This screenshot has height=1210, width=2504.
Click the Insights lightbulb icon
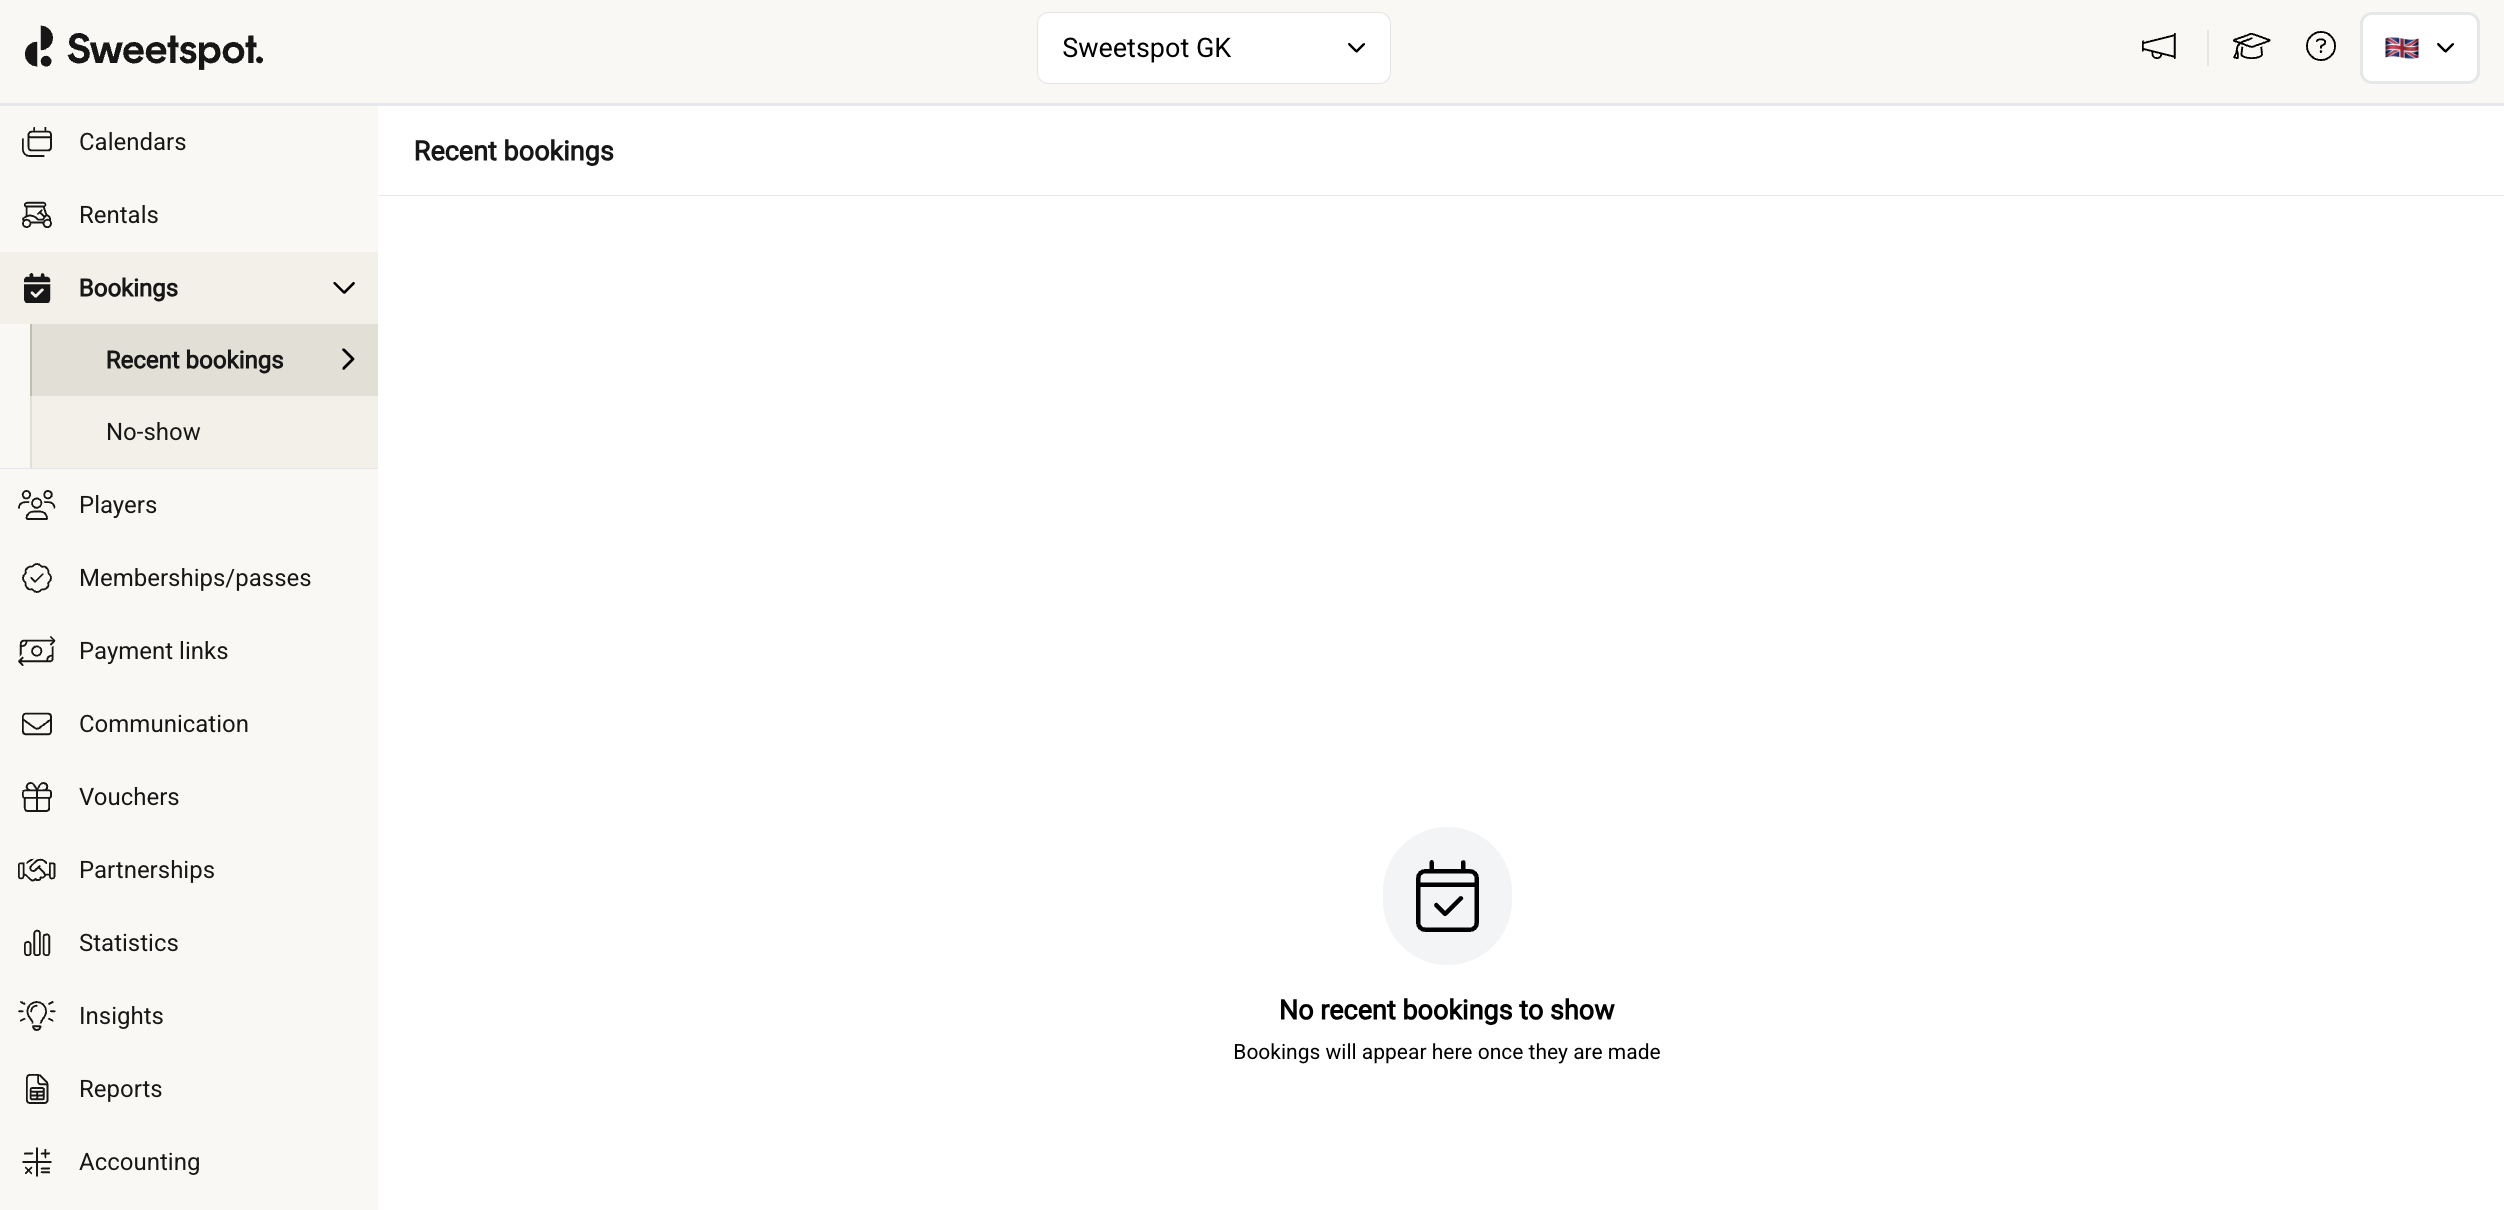point(37,1016)
